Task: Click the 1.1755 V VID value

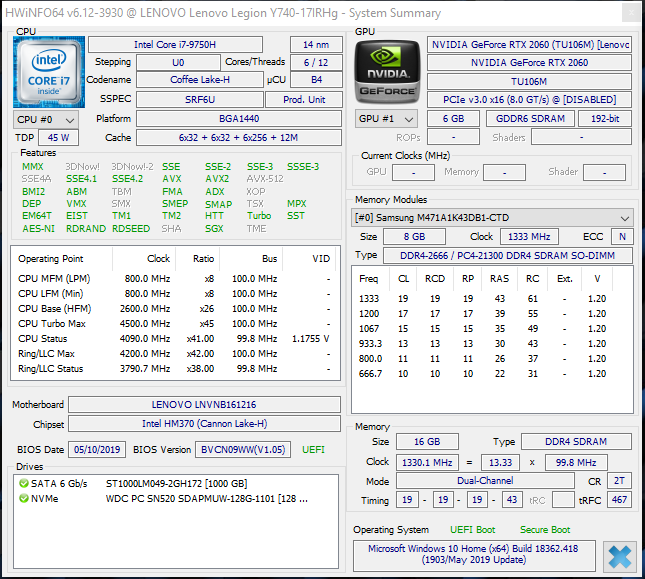Action: coord(311,339)
